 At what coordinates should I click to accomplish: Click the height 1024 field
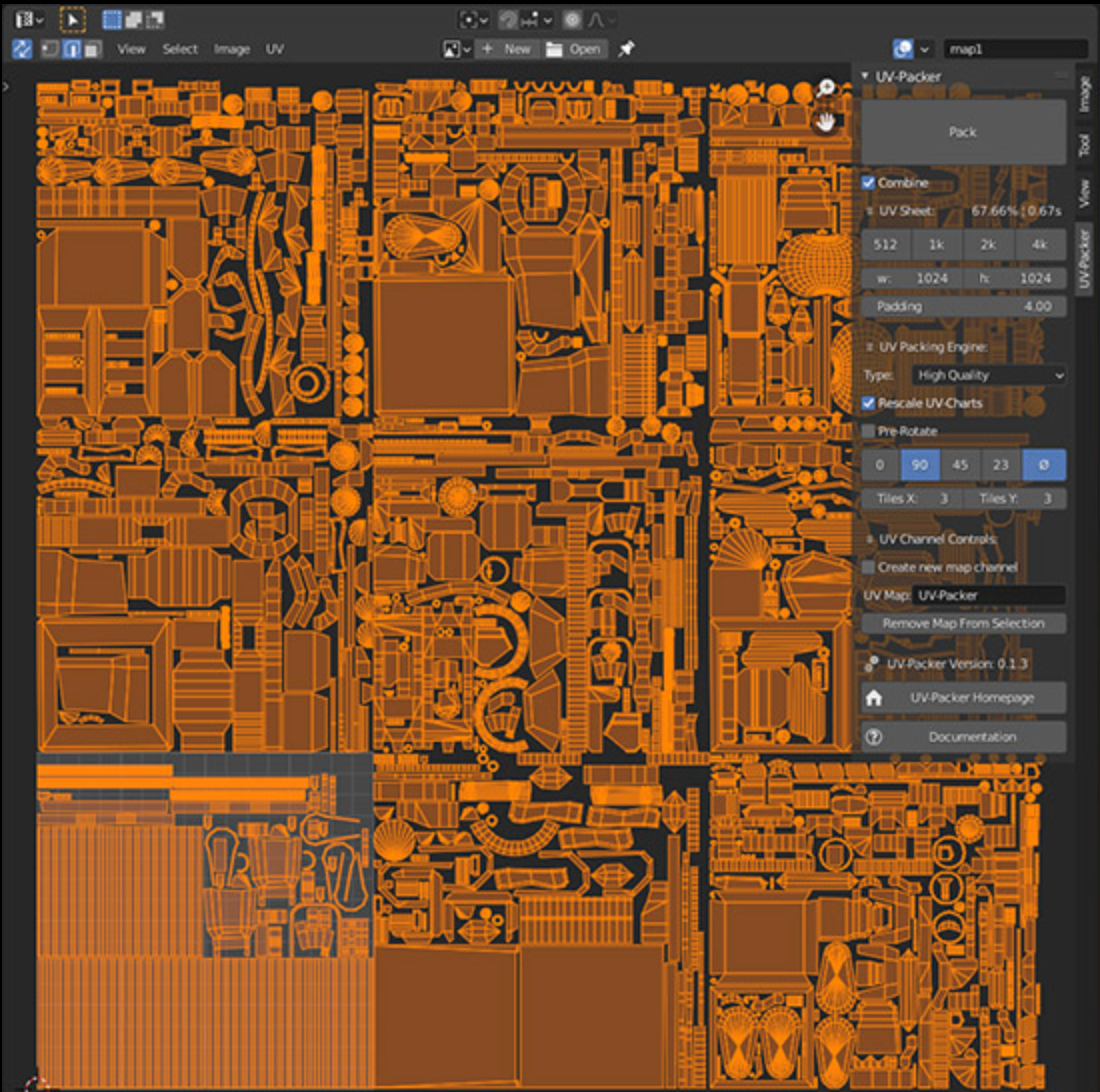tap(1015, 278)
